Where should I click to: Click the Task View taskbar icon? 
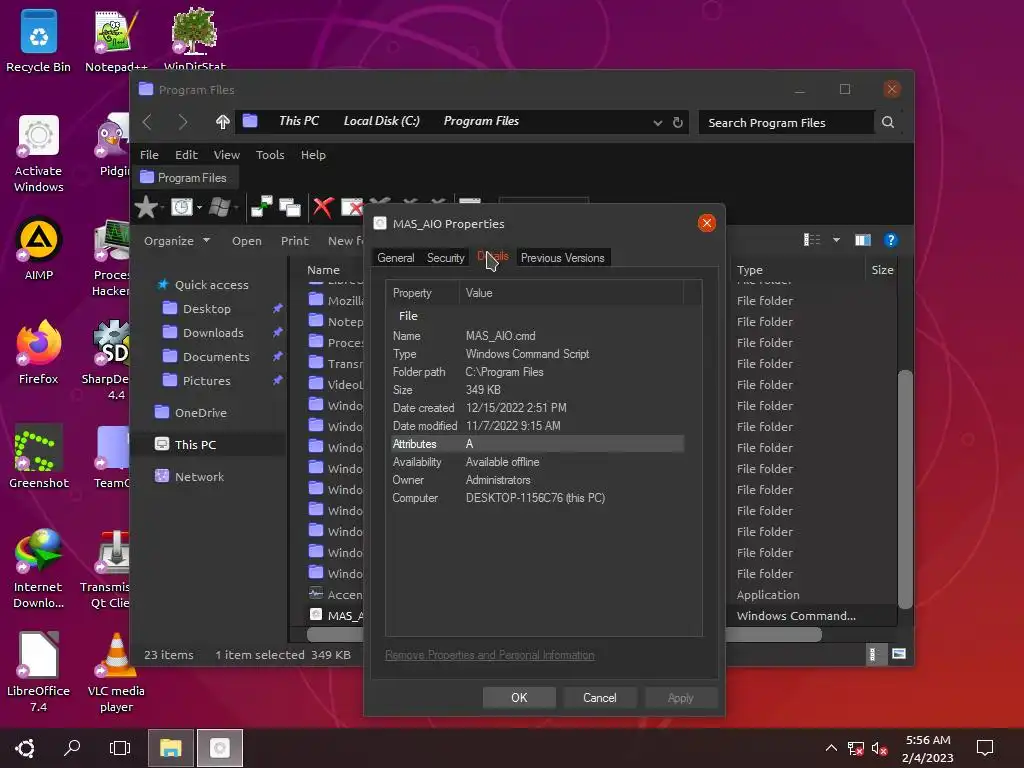120,748
